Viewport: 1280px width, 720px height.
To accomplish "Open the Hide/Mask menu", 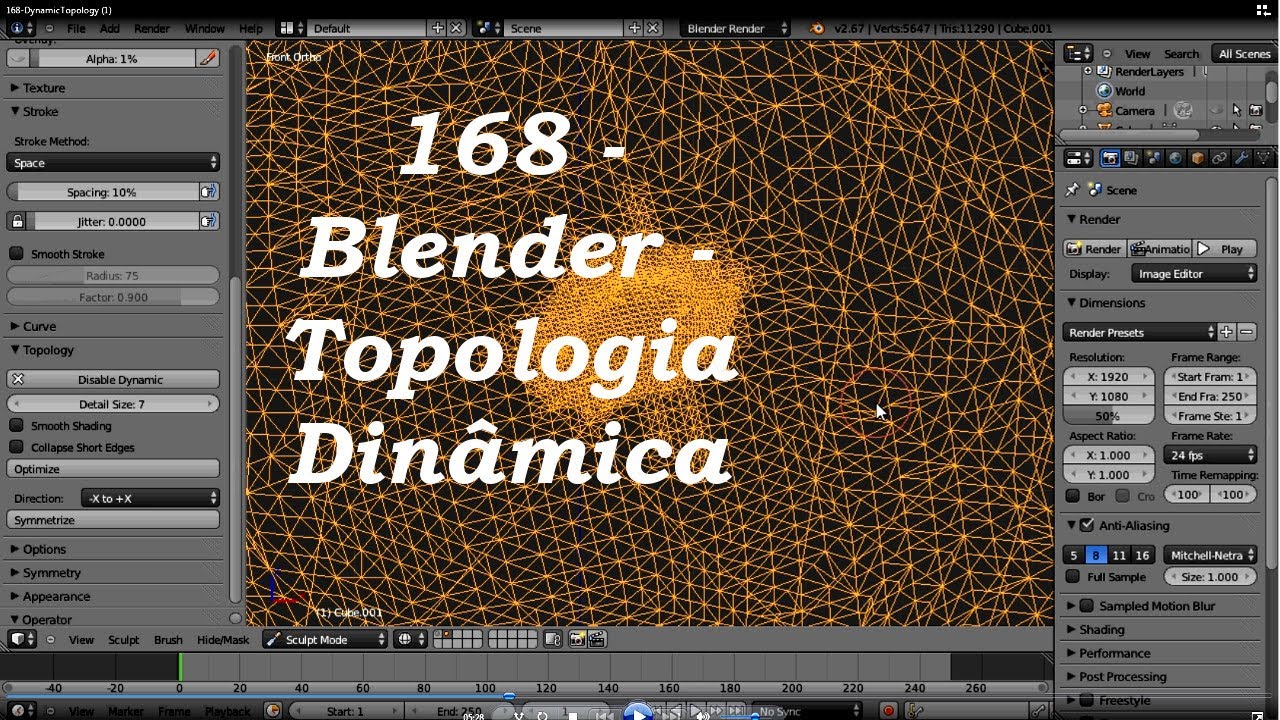I will 223,640.
